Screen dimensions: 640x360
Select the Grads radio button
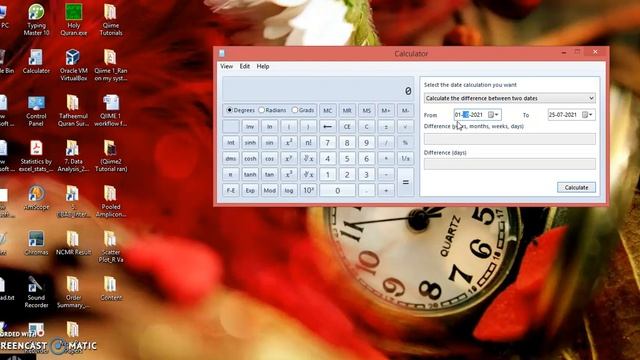[x=294, y=110]
